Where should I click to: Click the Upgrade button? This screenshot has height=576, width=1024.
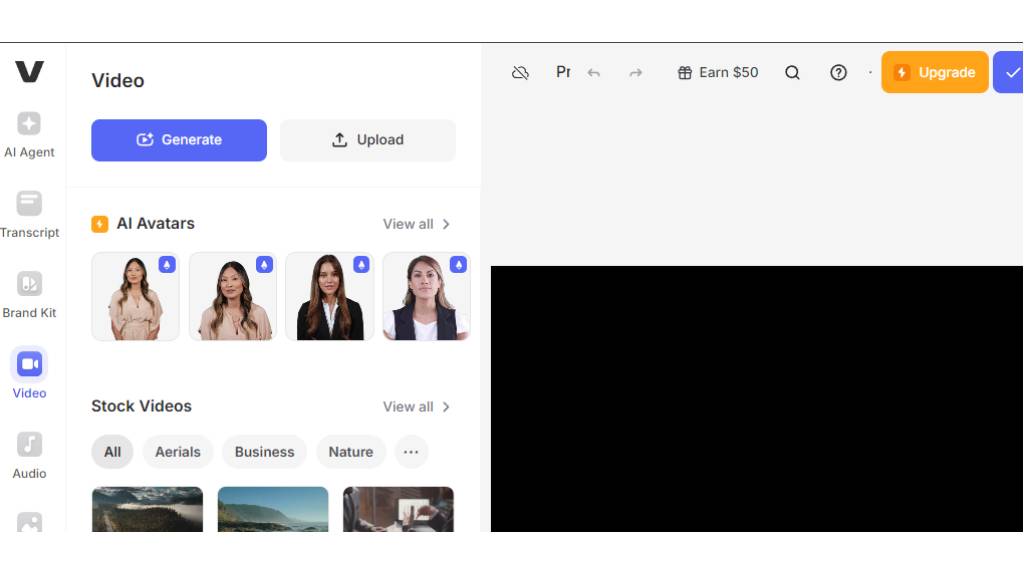point(934,72)
